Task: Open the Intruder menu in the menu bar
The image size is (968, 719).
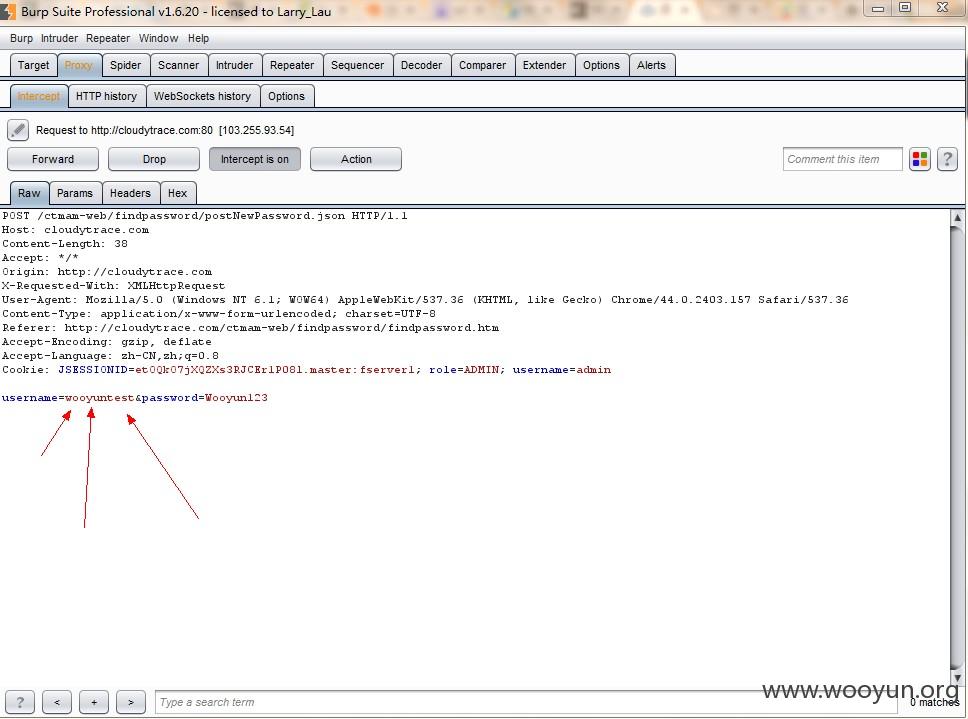Action: (59, 38)
